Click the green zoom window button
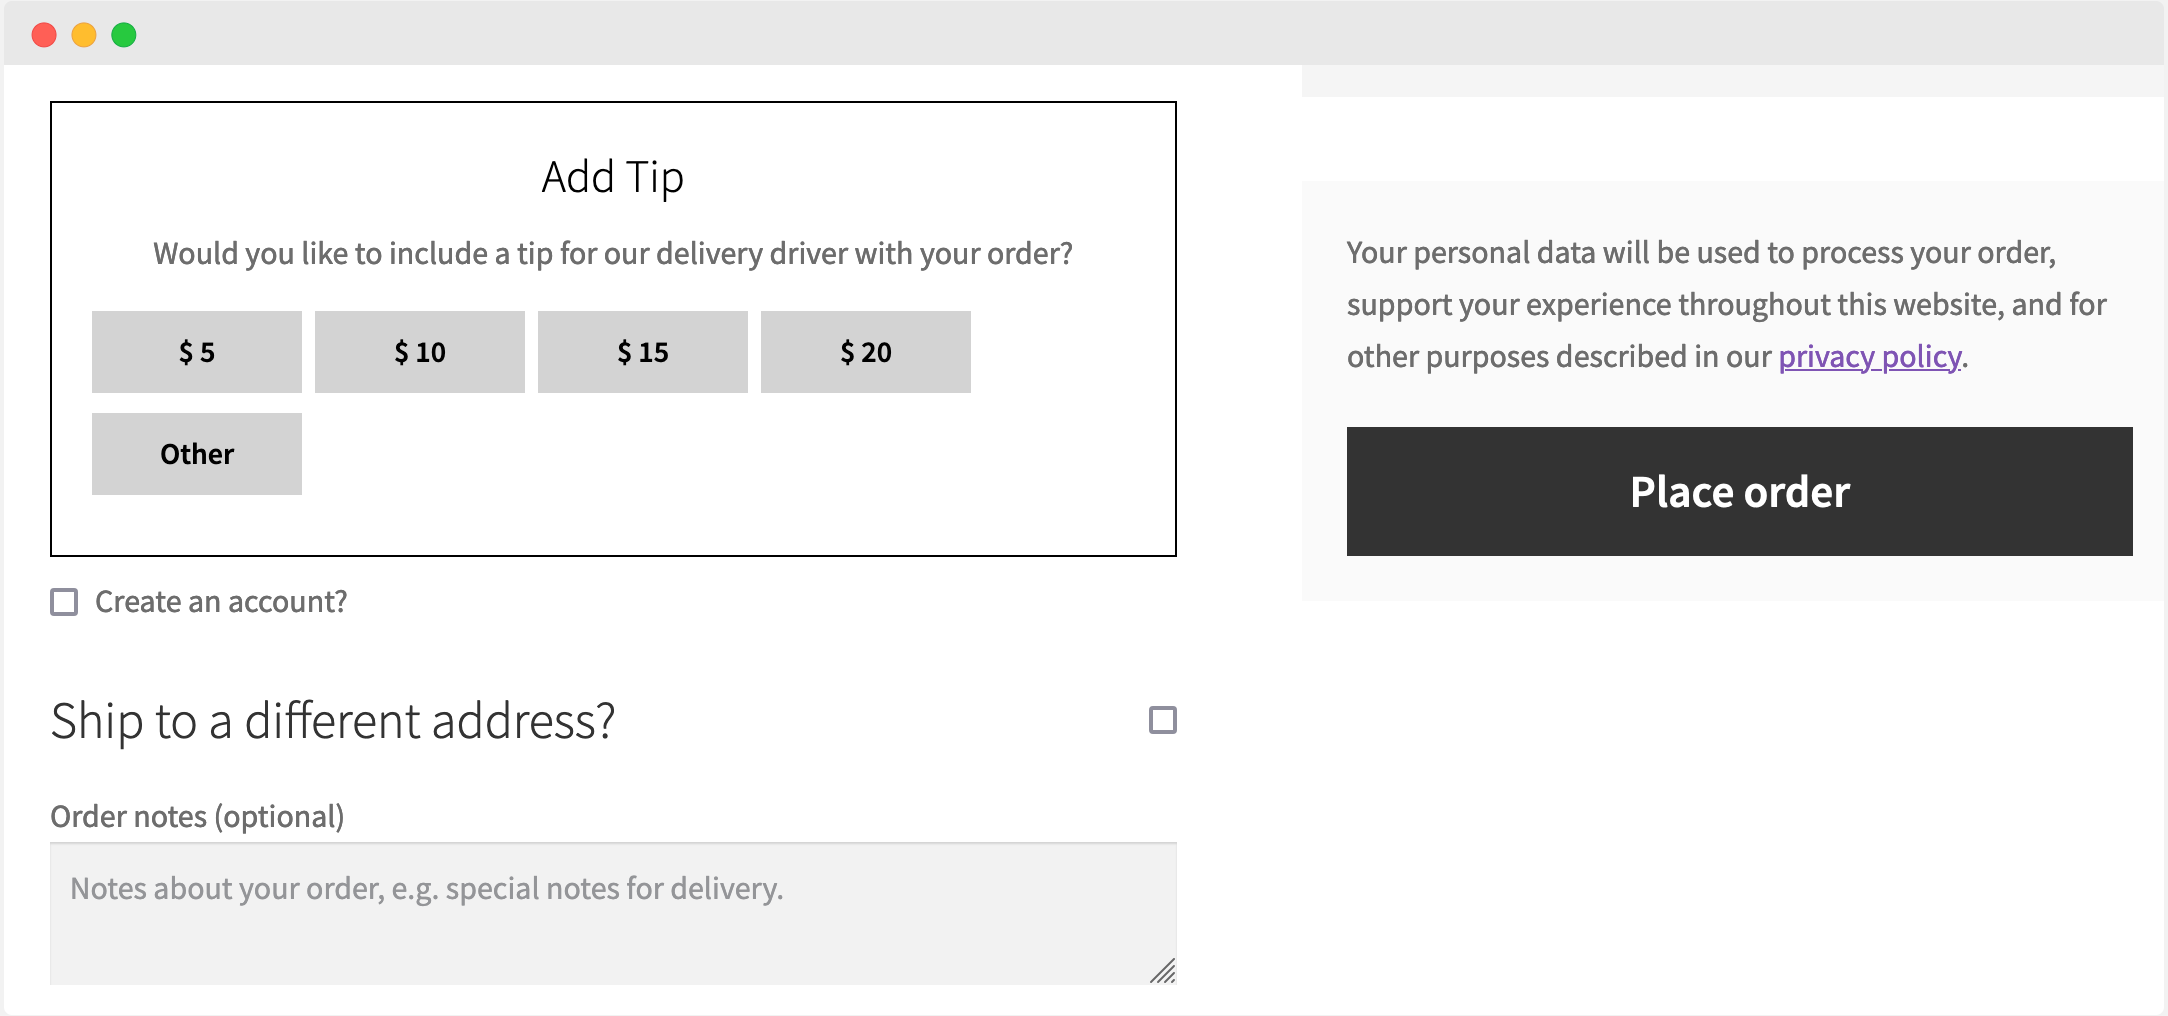 pos(122,34)
